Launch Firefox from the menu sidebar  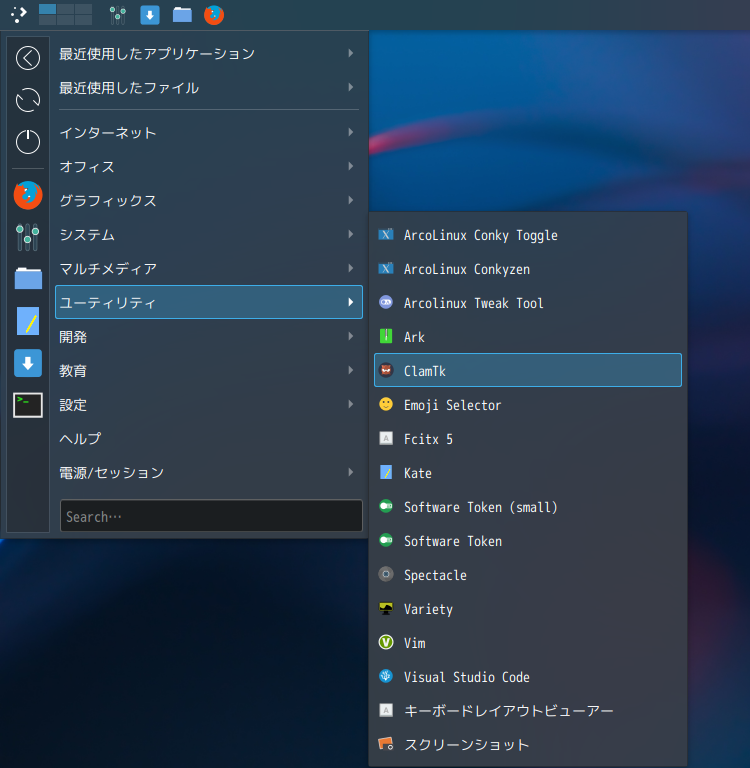click(28, 195)
